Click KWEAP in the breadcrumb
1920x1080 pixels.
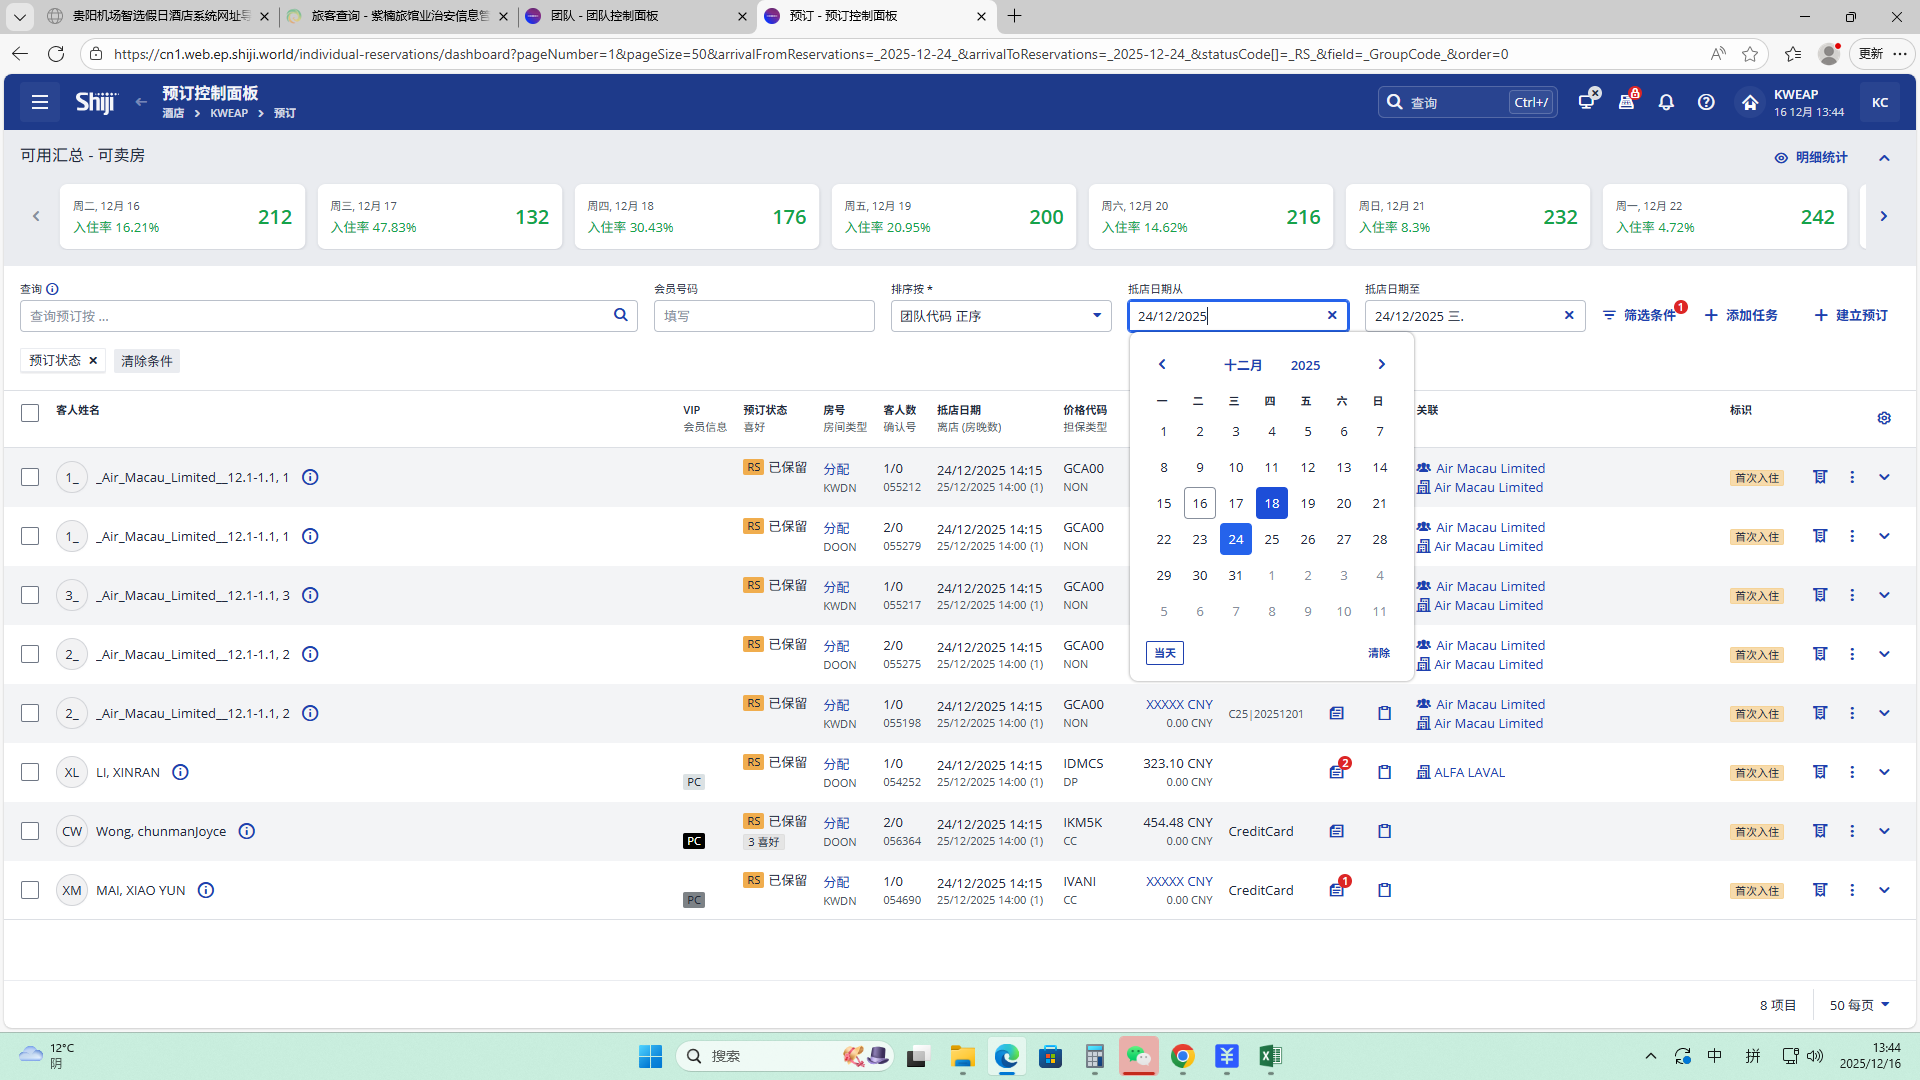point(229,113)
